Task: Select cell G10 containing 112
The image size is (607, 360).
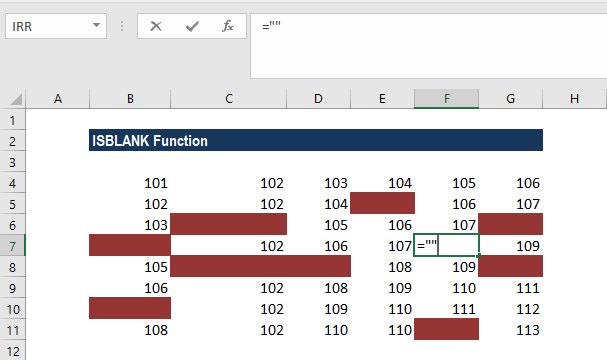Action: [x=511, y=309]
